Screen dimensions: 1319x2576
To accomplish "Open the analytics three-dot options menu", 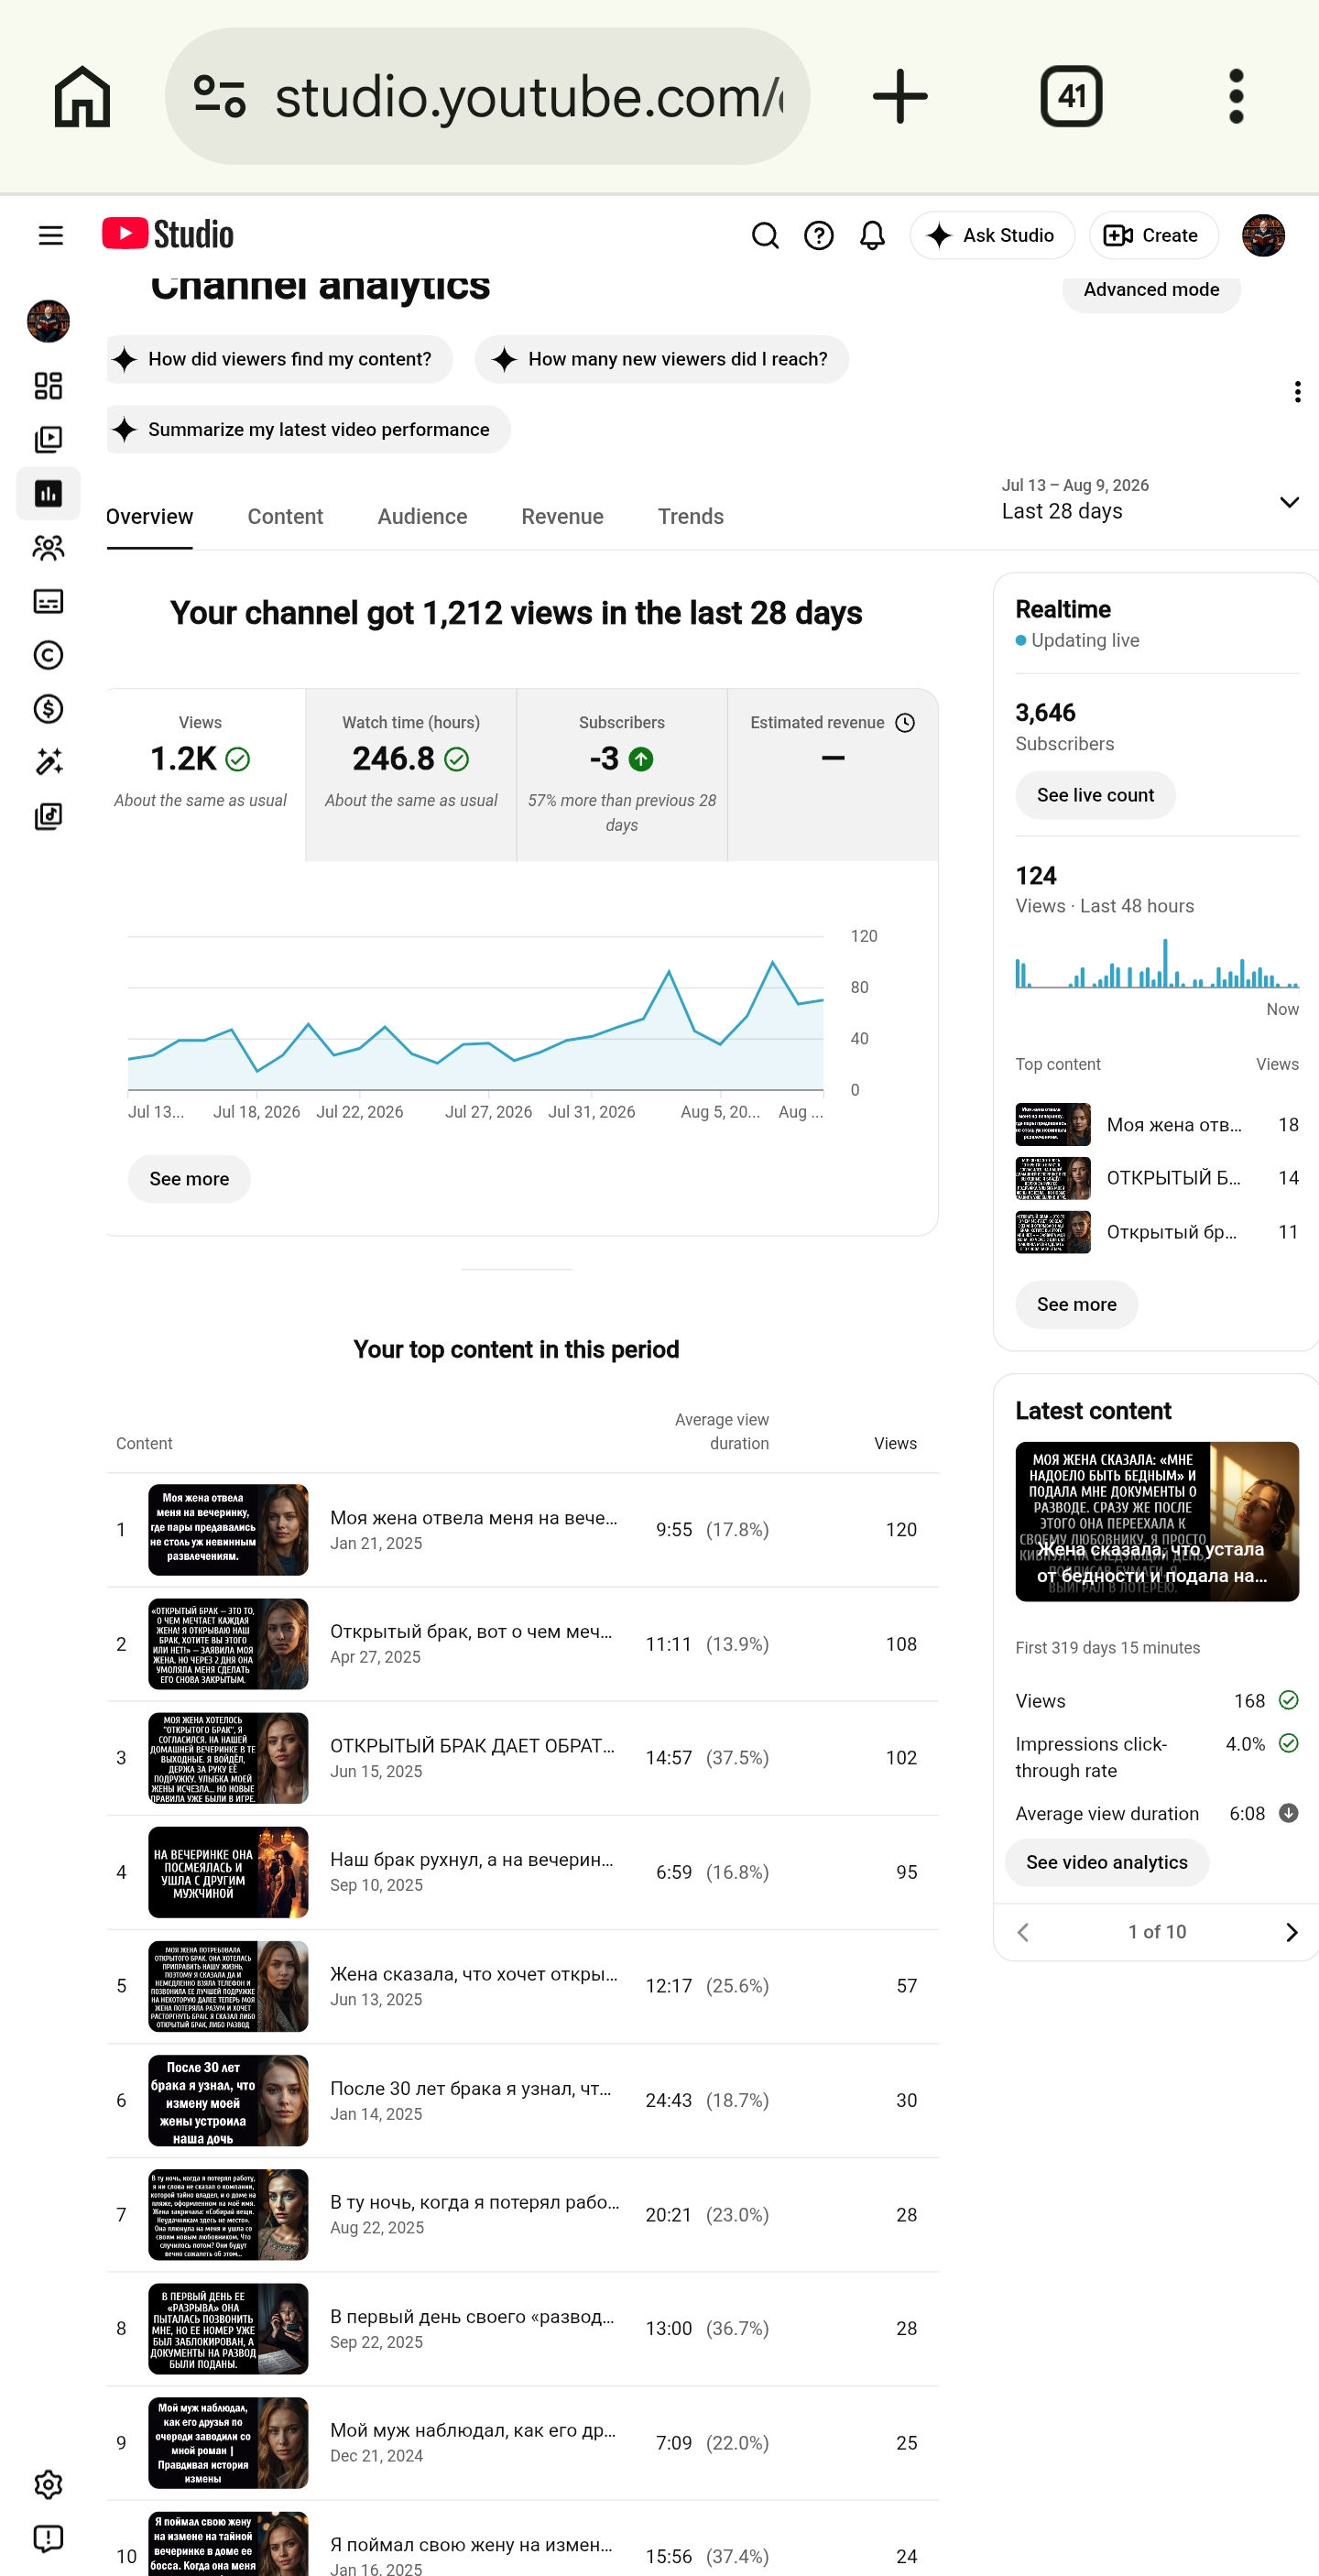I will tap(1297, 392).
